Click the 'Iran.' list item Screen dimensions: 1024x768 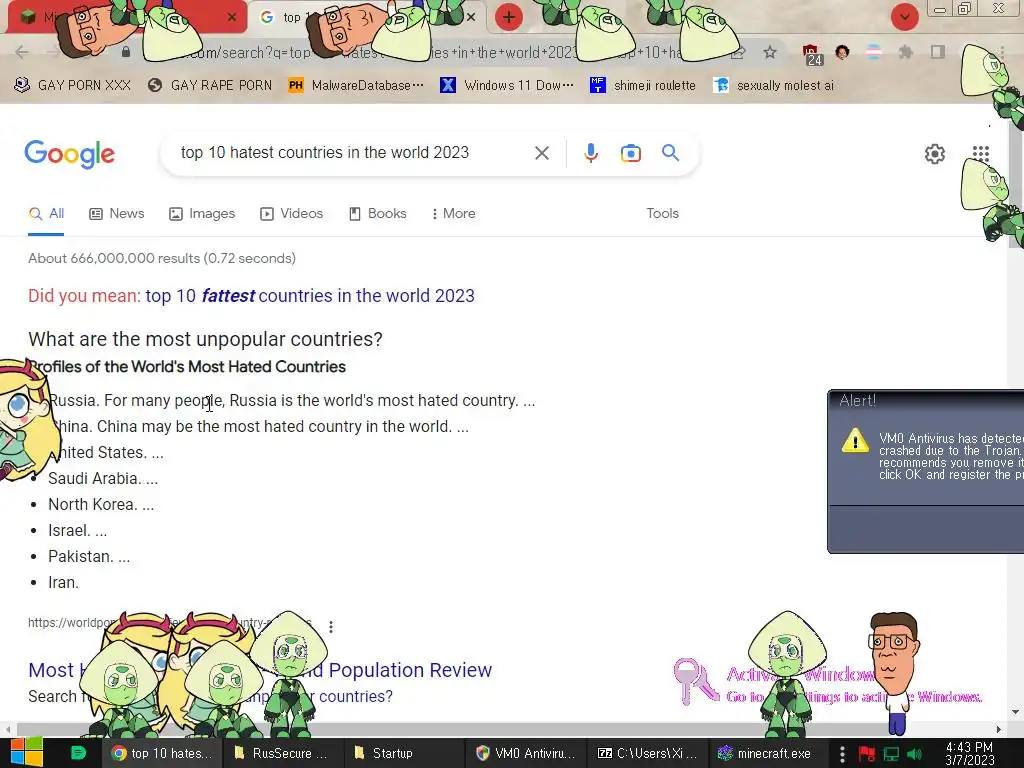click(63, 583)
